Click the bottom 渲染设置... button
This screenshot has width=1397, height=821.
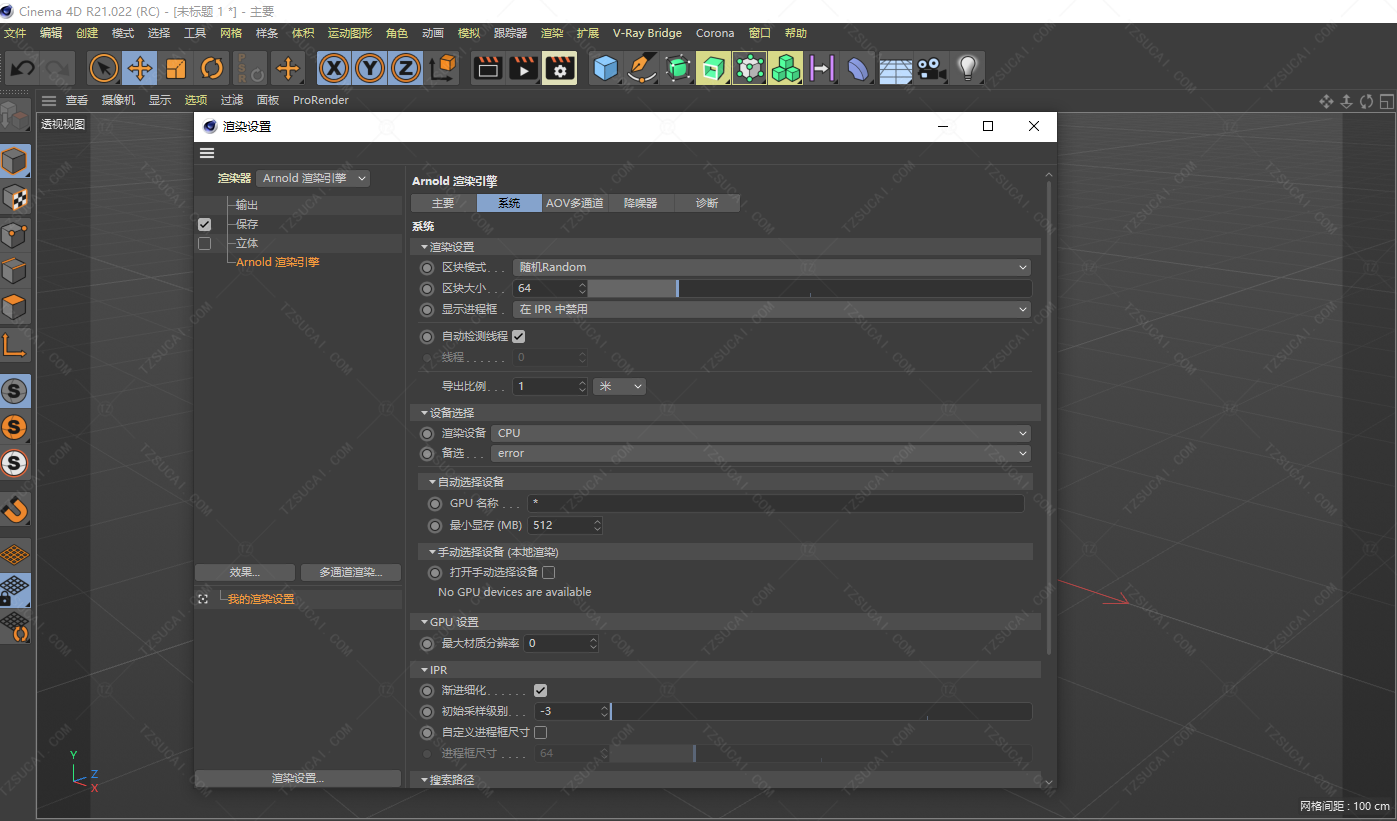298,778
